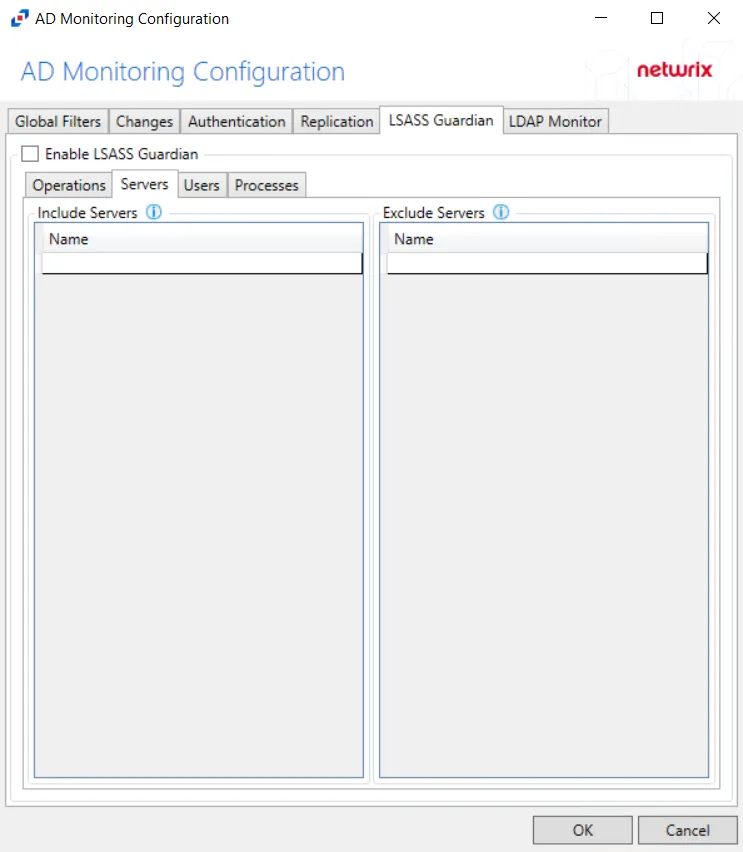Close the AD Monitoring Configuration window
The height and width of the screenshot is (852, 743).
[x=714, y=18]
